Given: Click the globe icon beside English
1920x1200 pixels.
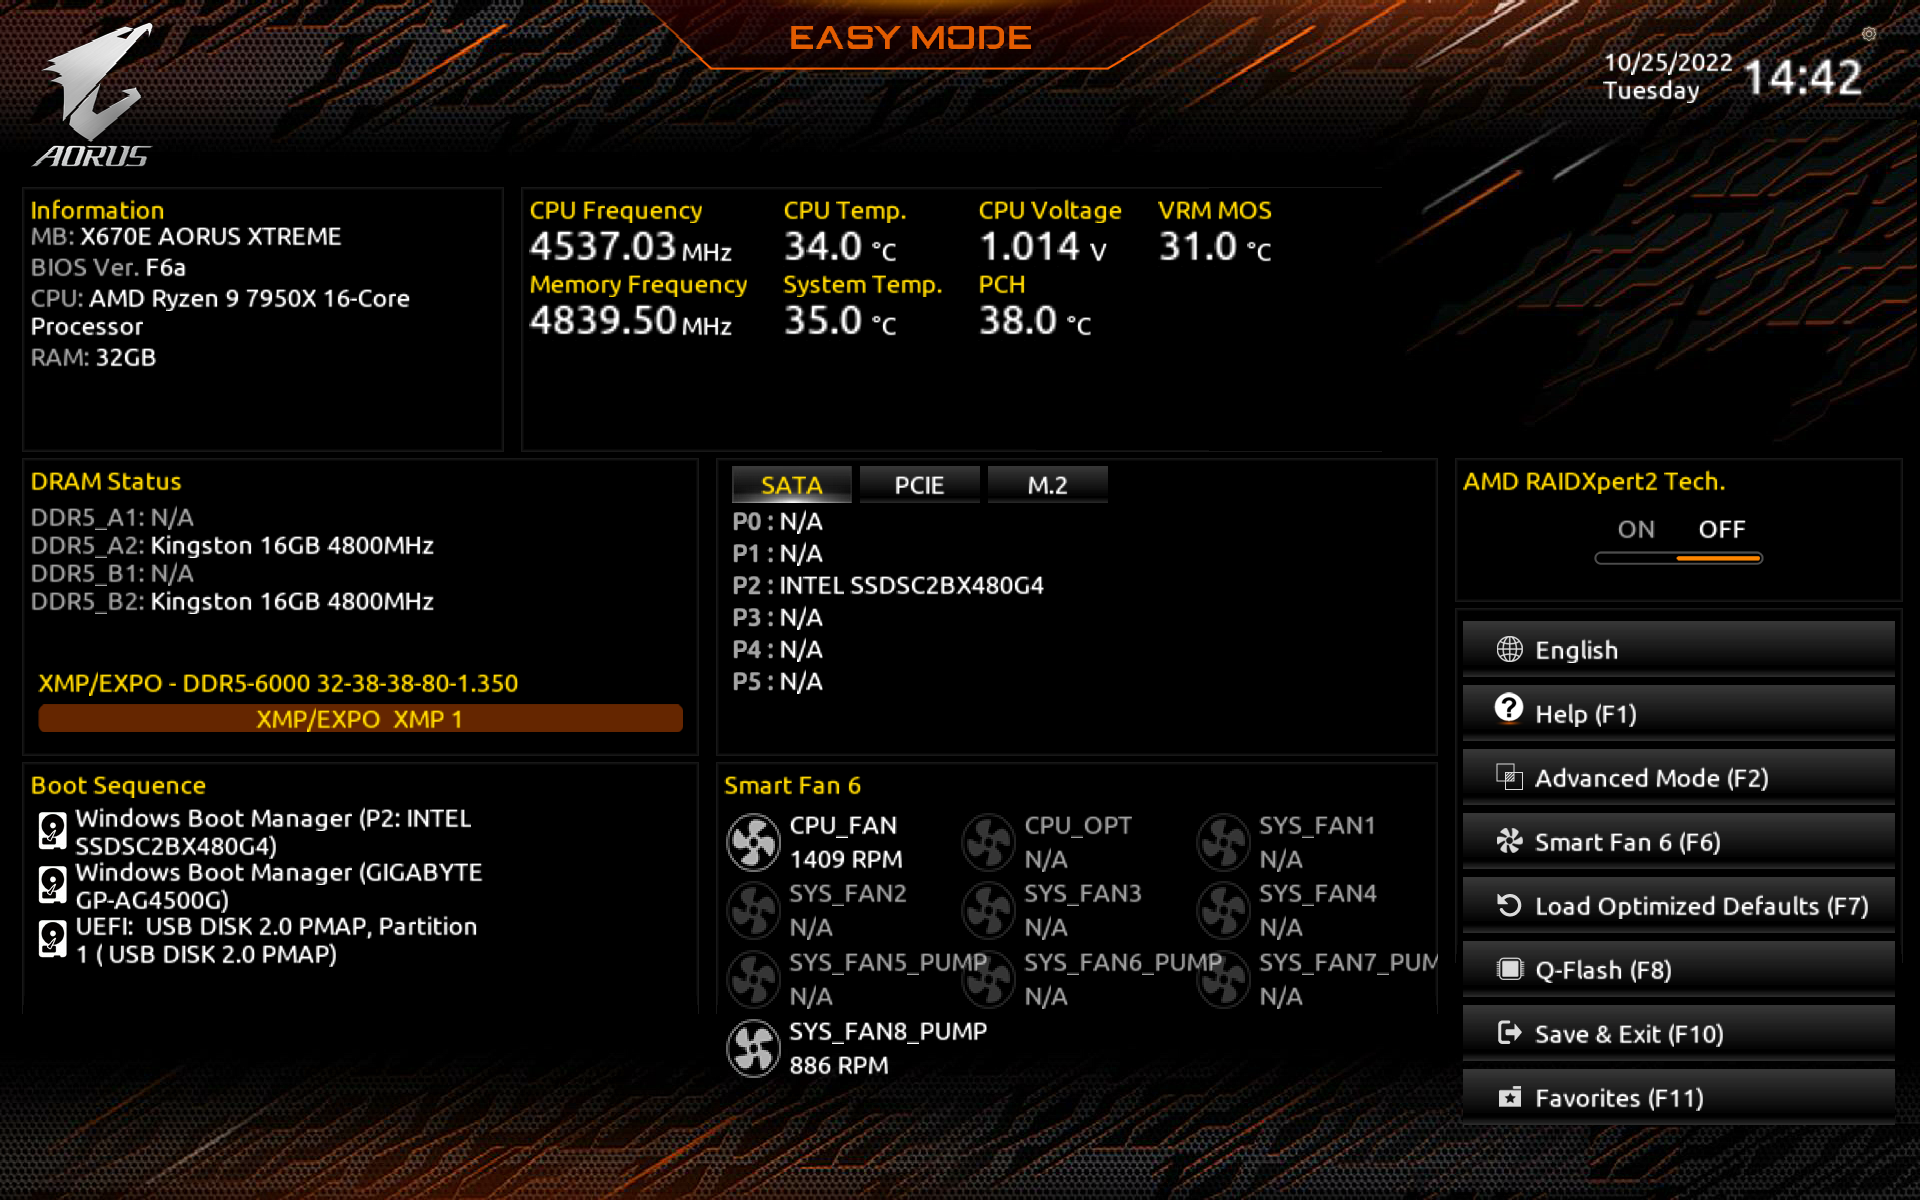Looking at the screenshot, I should pyautogui.click(x=1509, y=650).
